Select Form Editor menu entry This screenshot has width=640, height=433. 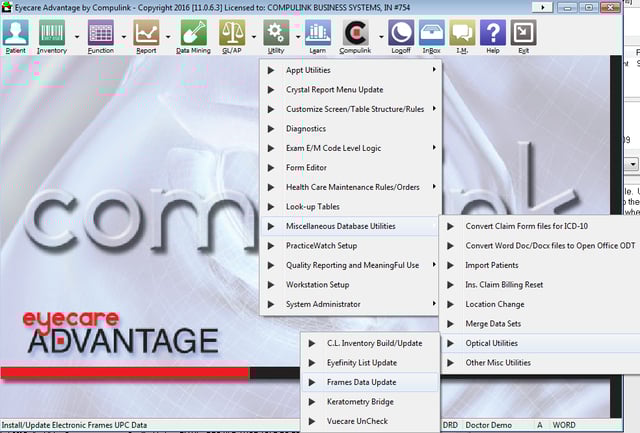tap(351, 168)
